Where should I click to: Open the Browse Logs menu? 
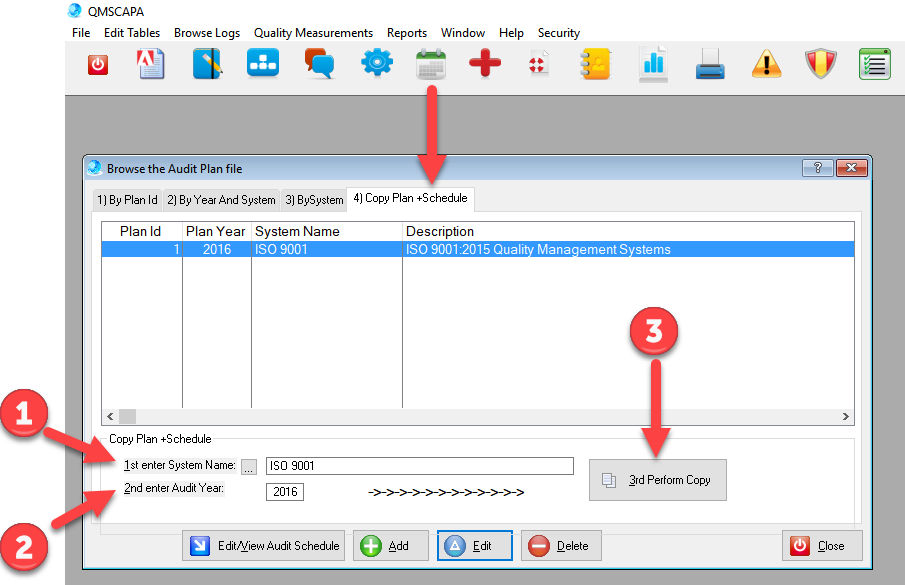tap(207, 33)
